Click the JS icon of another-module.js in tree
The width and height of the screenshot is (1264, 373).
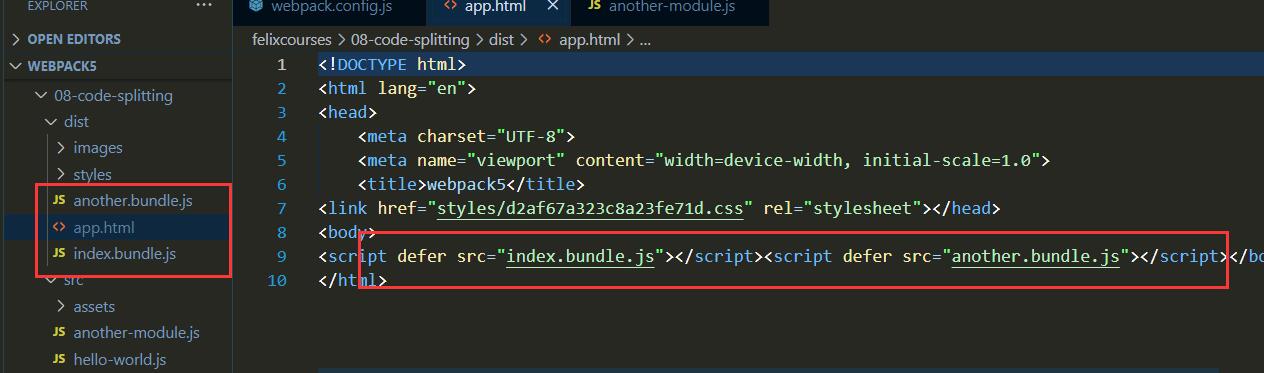point(59,333)
